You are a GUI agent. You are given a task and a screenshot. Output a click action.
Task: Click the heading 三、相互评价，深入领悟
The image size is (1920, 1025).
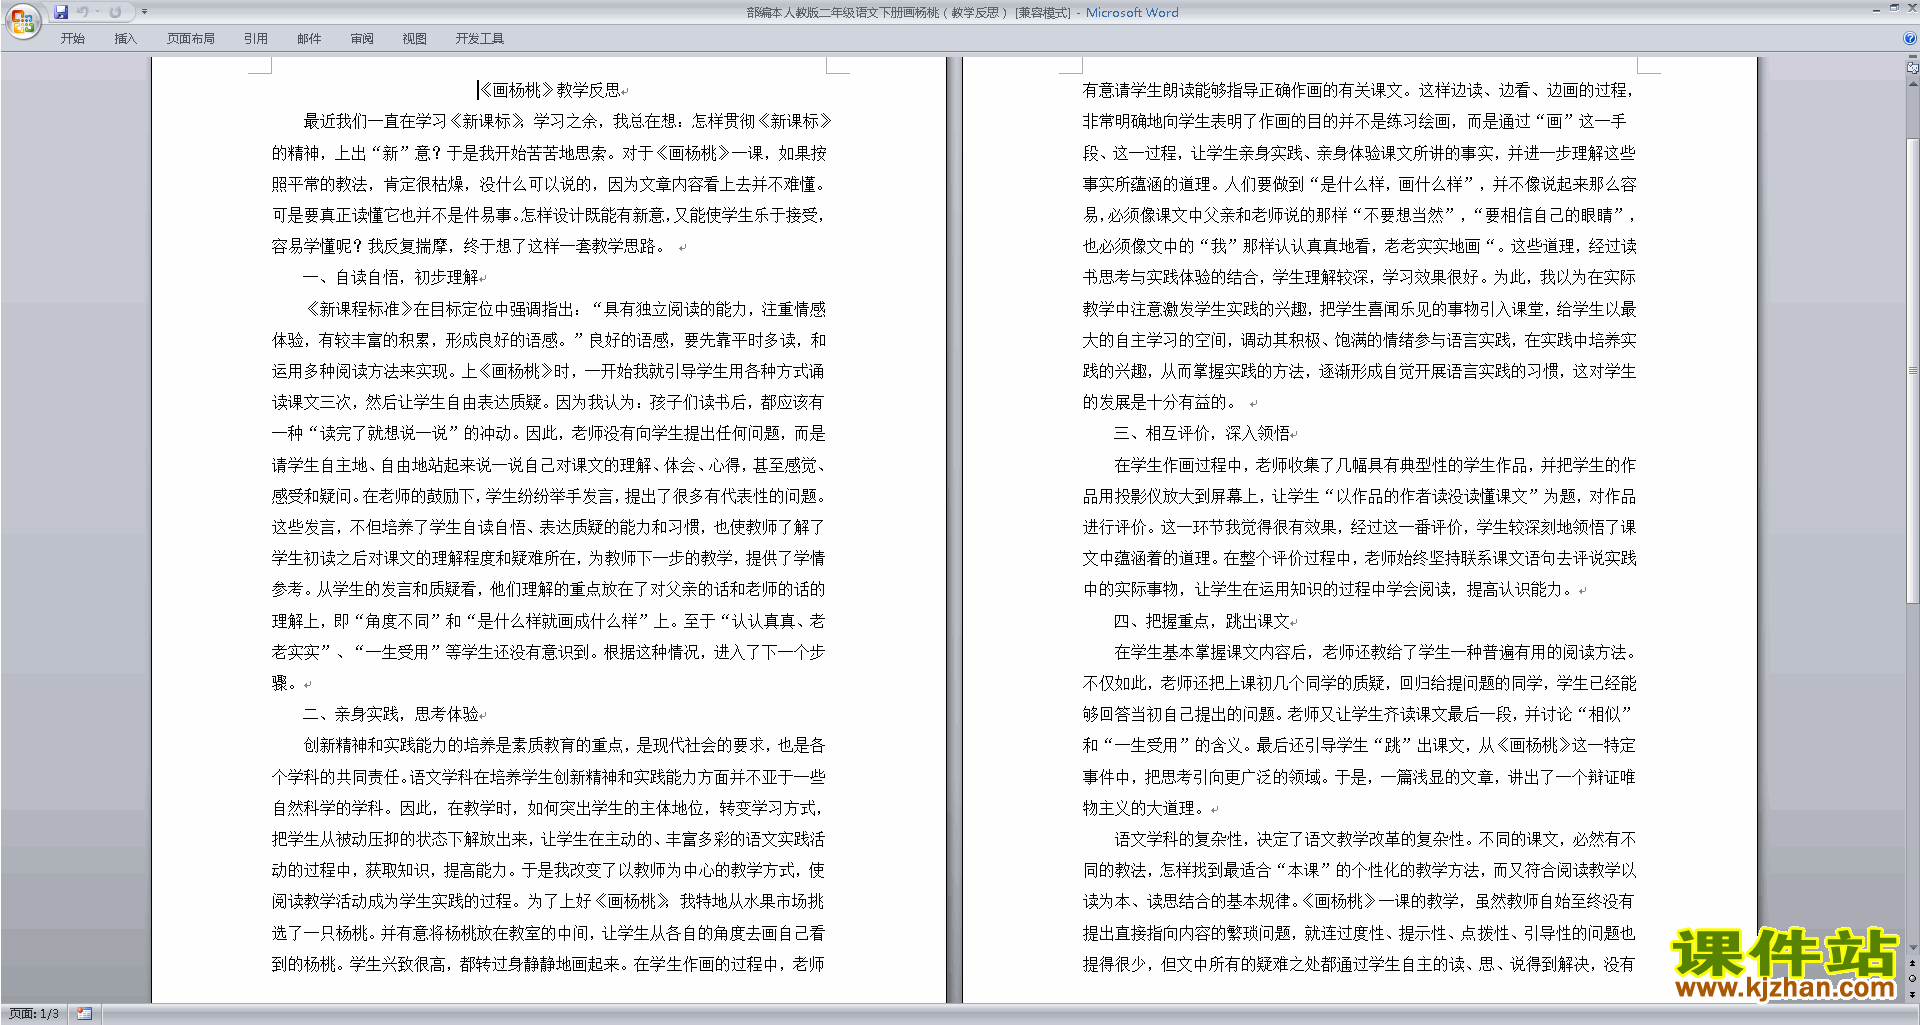coord(1202,433)
